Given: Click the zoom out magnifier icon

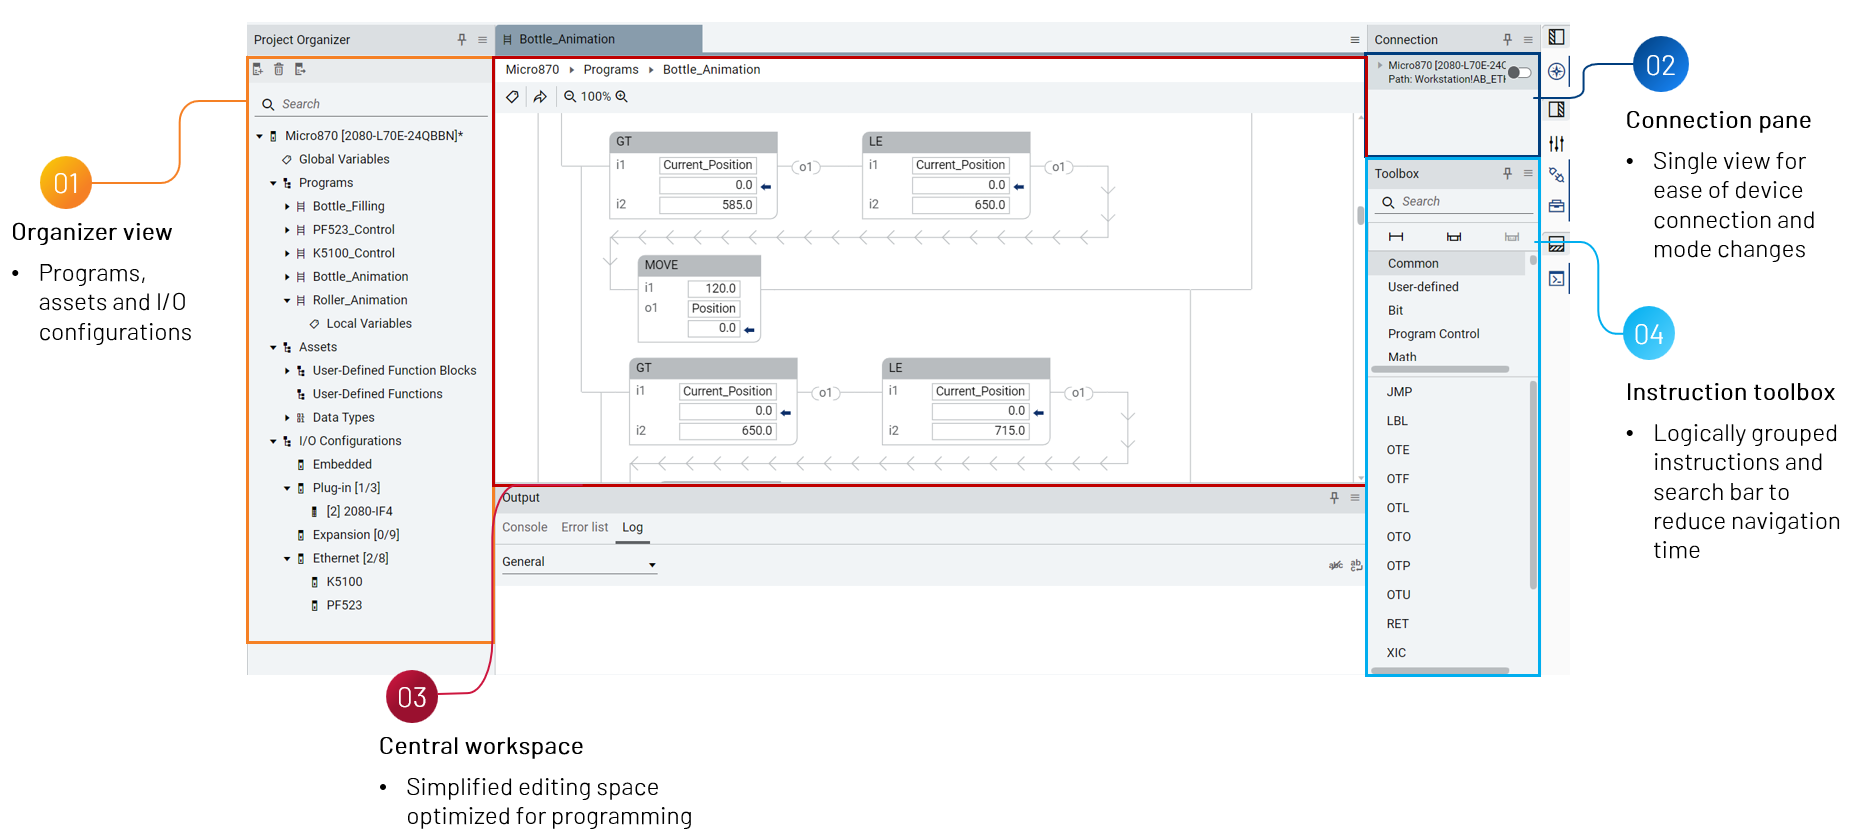Looking at the screenshot, I should (x=570, y=97).
